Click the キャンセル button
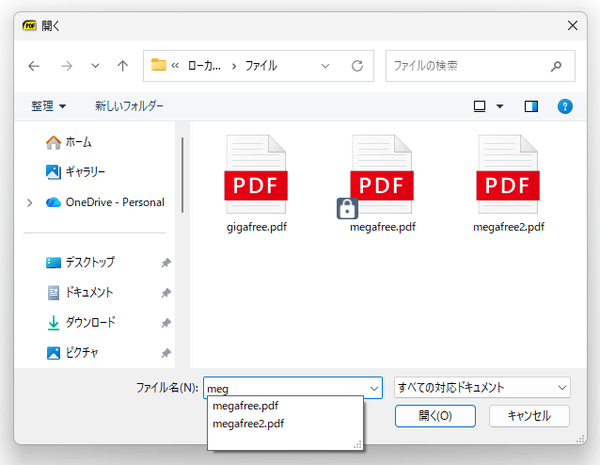This screenshot has width=600, height=465. click(529, 416)
